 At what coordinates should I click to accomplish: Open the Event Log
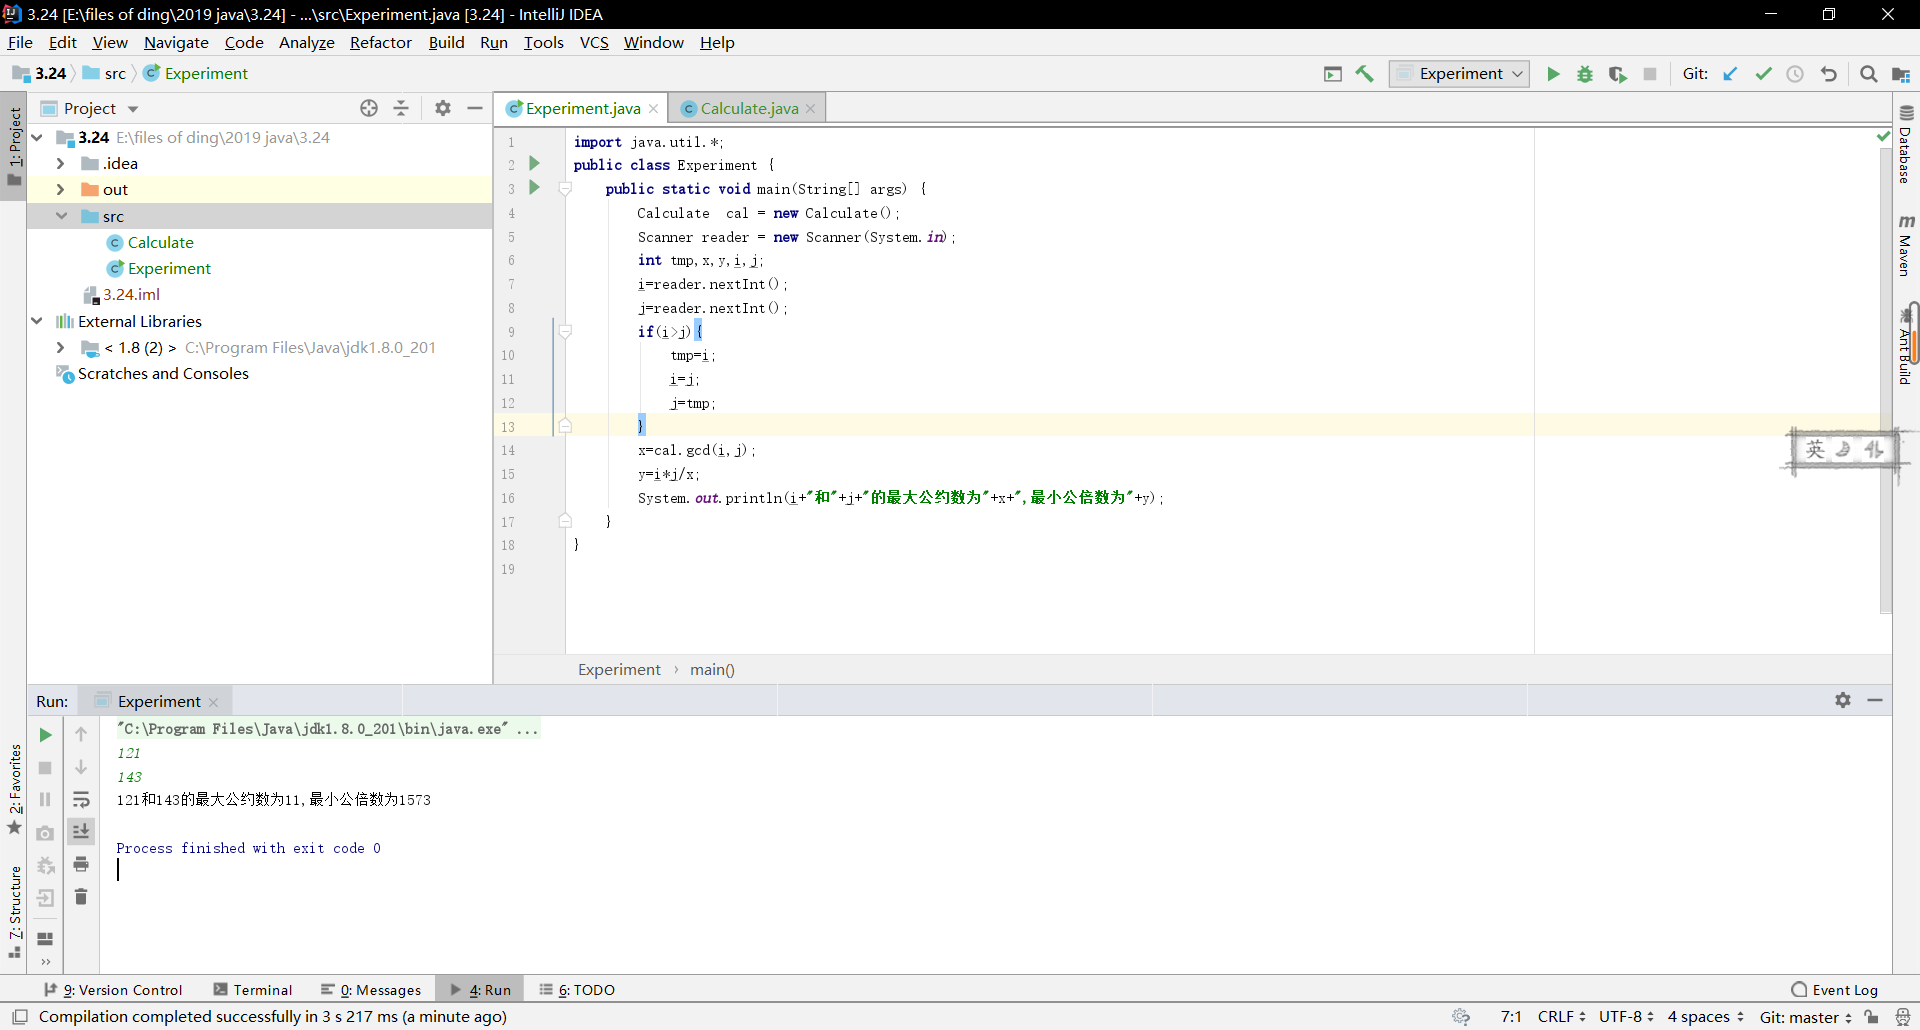1835,990
